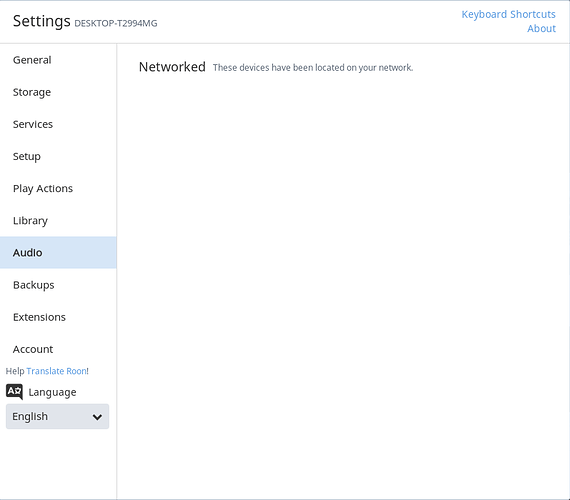Click the Settings title text
The image size is (570, 500).
coord(41,21)
